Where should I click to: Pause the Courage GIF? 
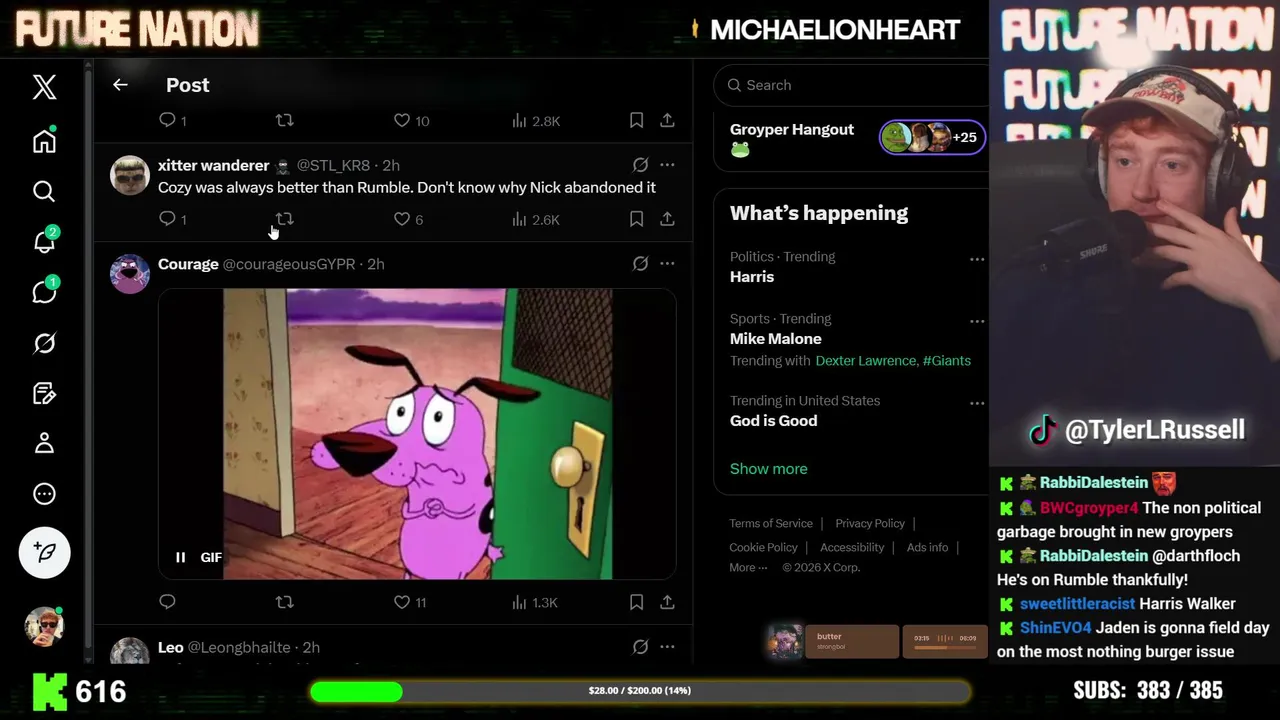181,557
